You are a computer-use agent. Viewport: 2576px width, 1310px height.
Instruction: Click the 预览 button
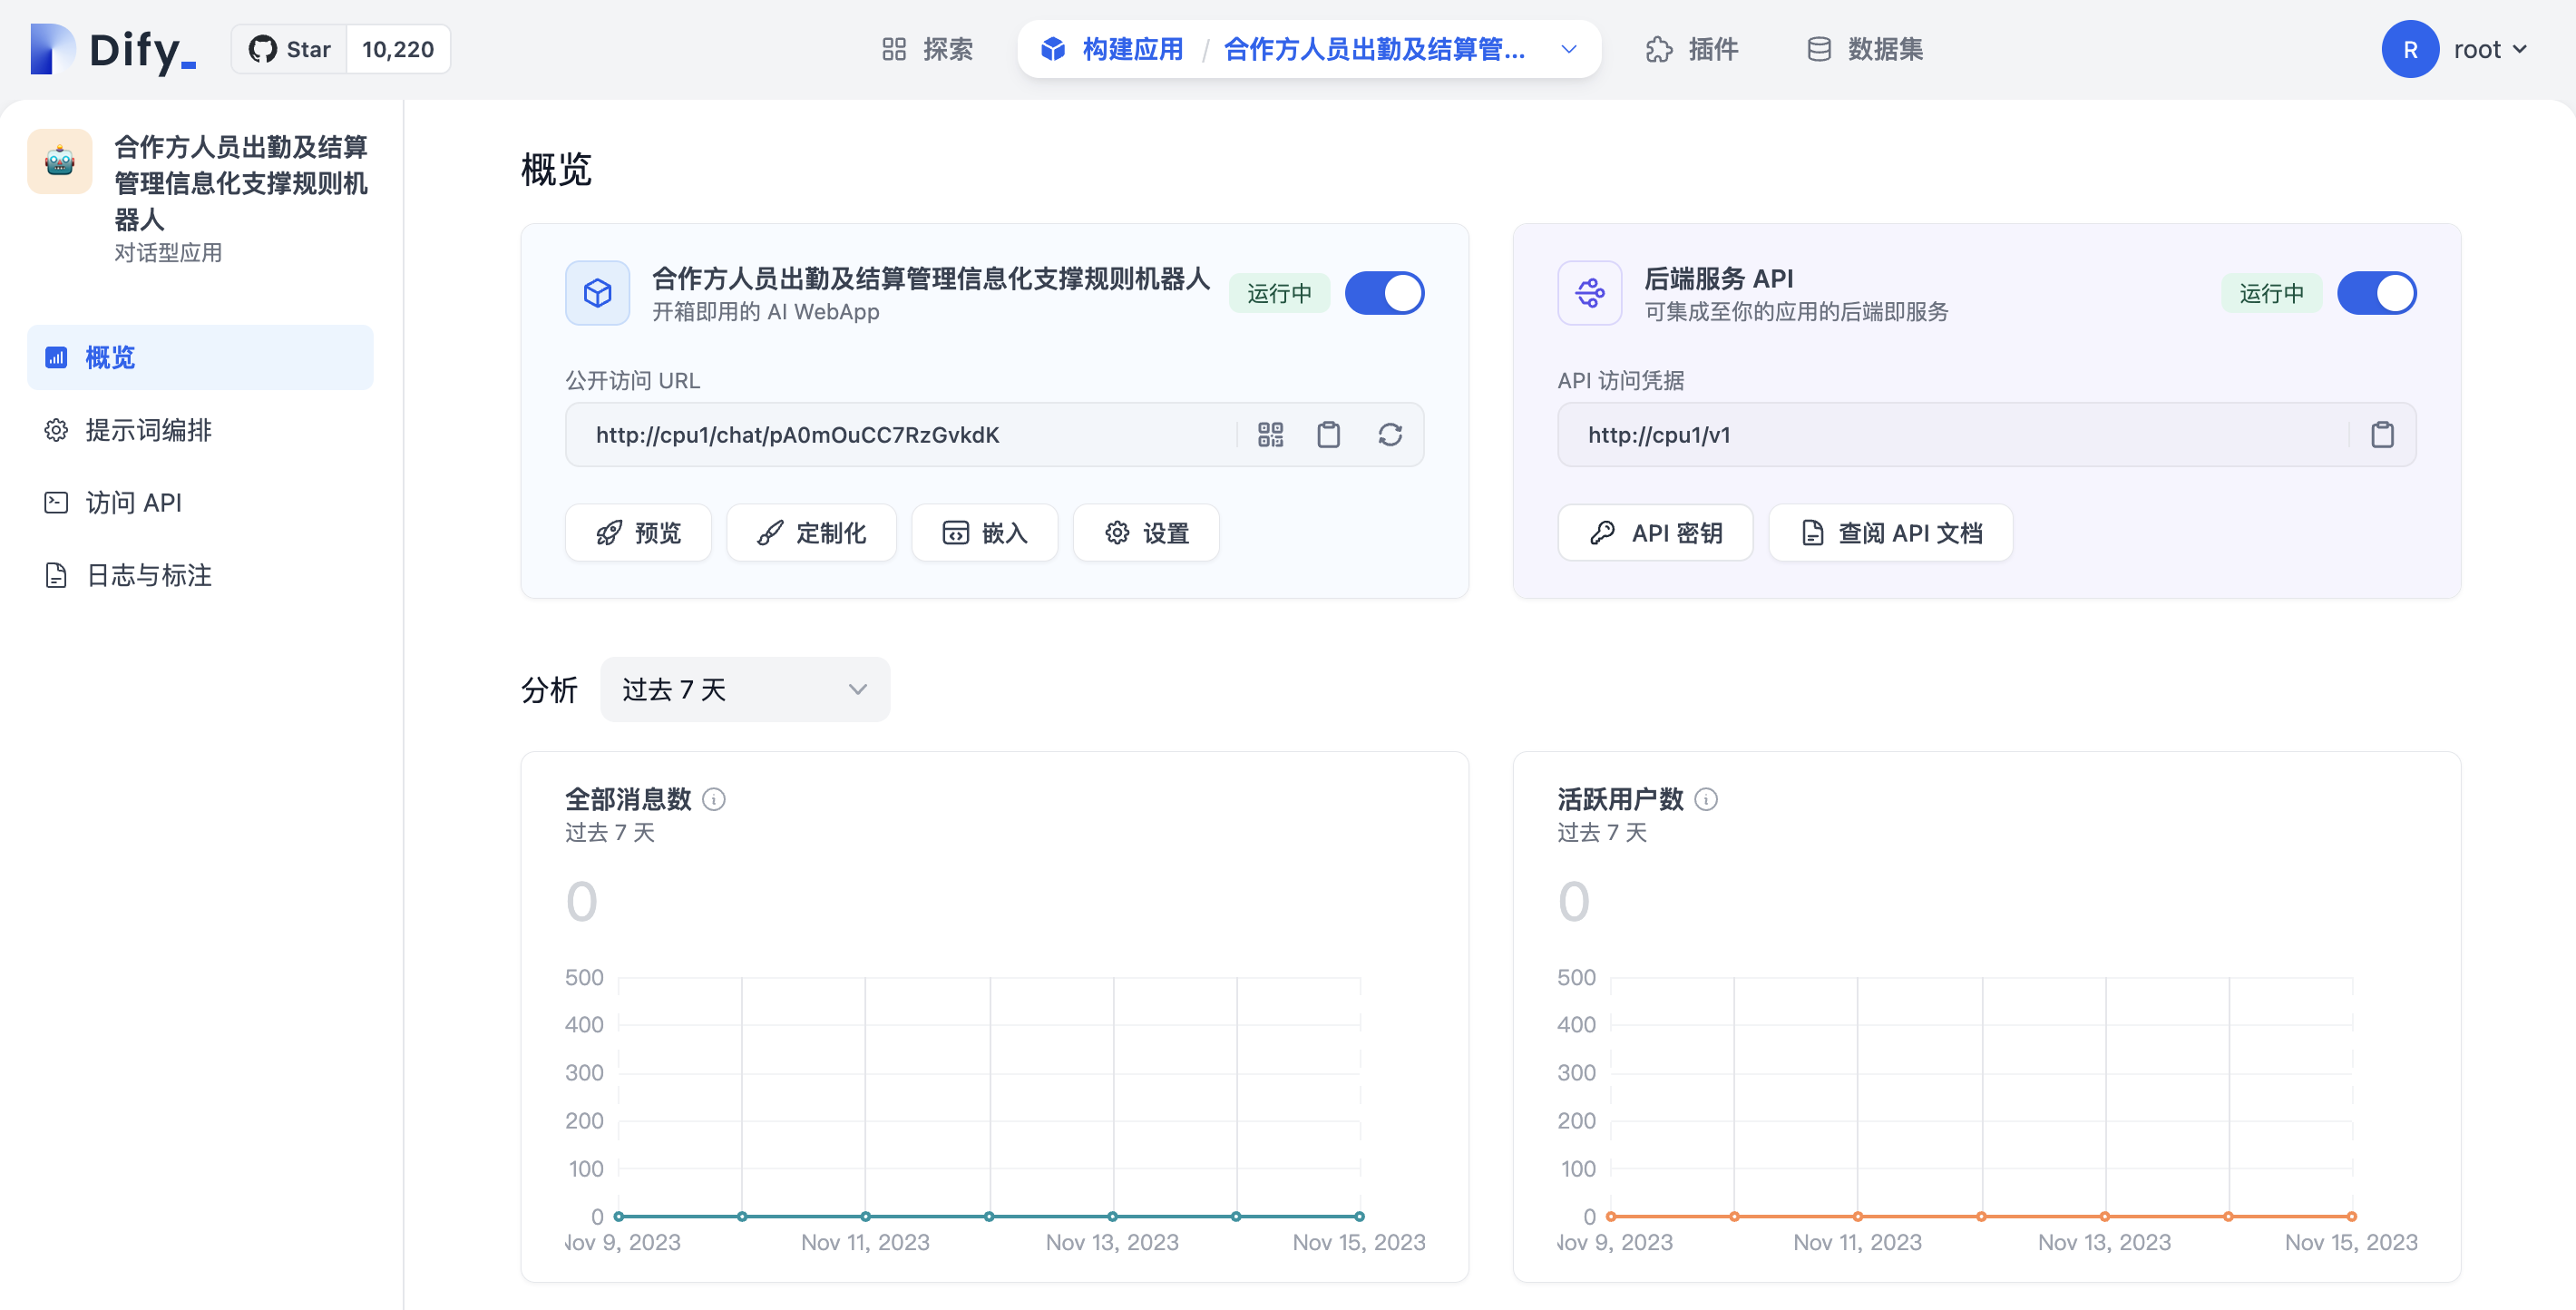pos(638,533)
